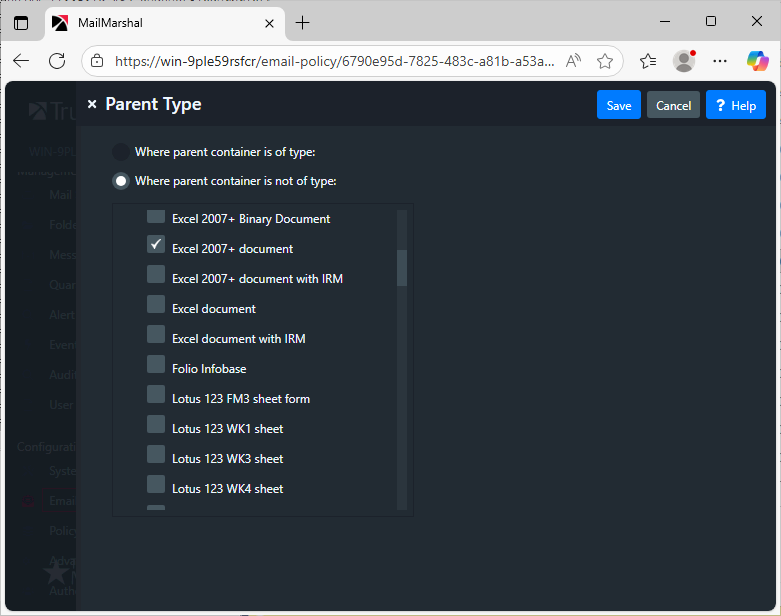Click the browser back arrow
The image size is (781, 616).
click(x=21, y=61)
